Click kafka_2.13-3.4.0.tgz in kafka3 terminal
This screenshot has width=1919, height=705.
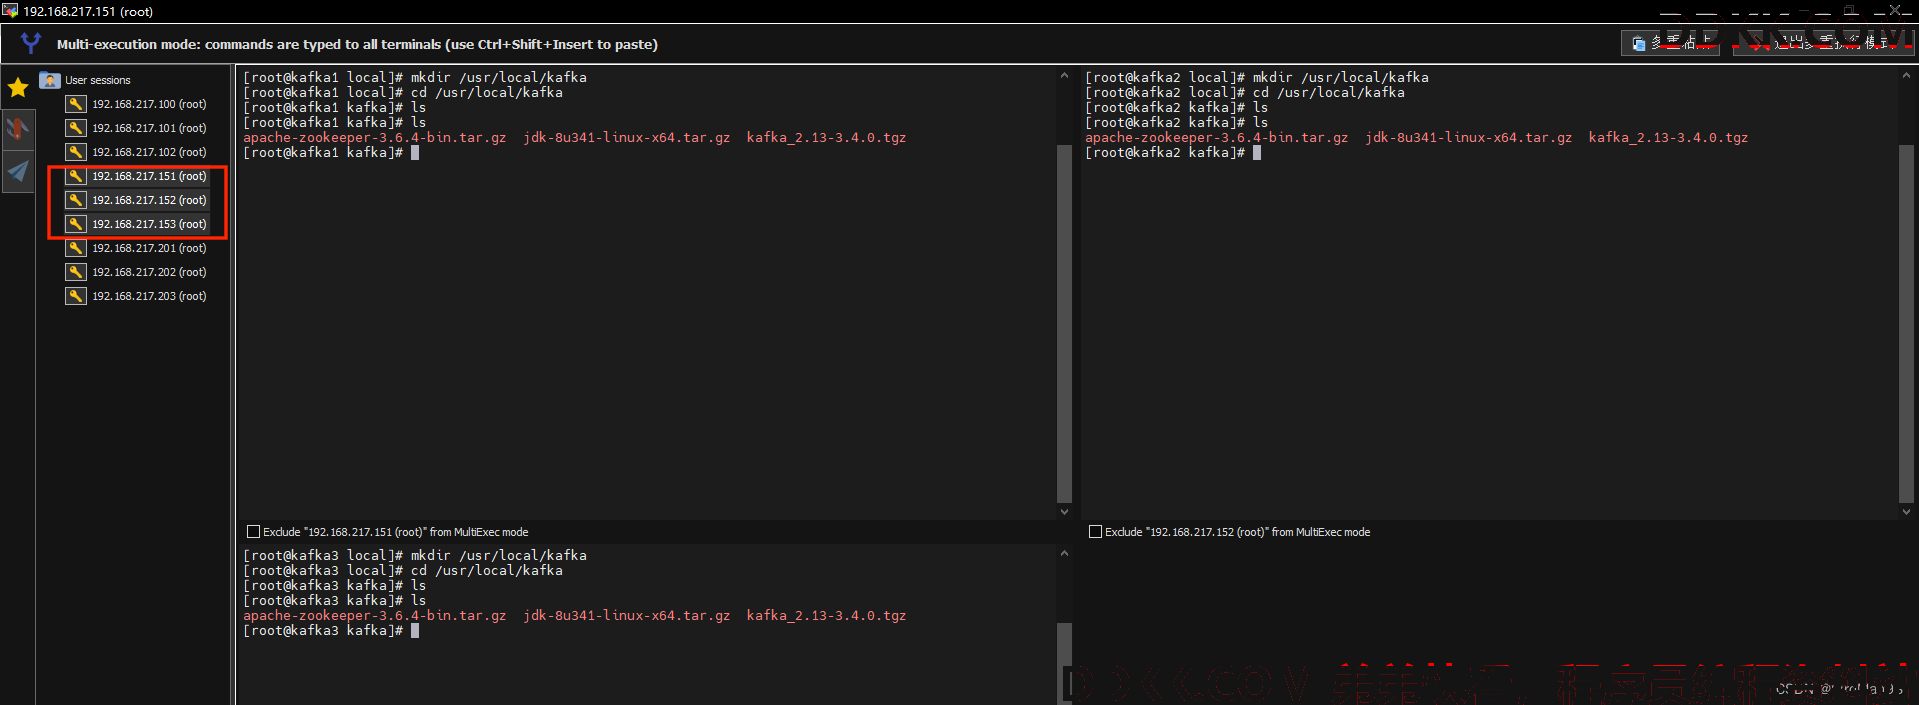pos(826,616)
